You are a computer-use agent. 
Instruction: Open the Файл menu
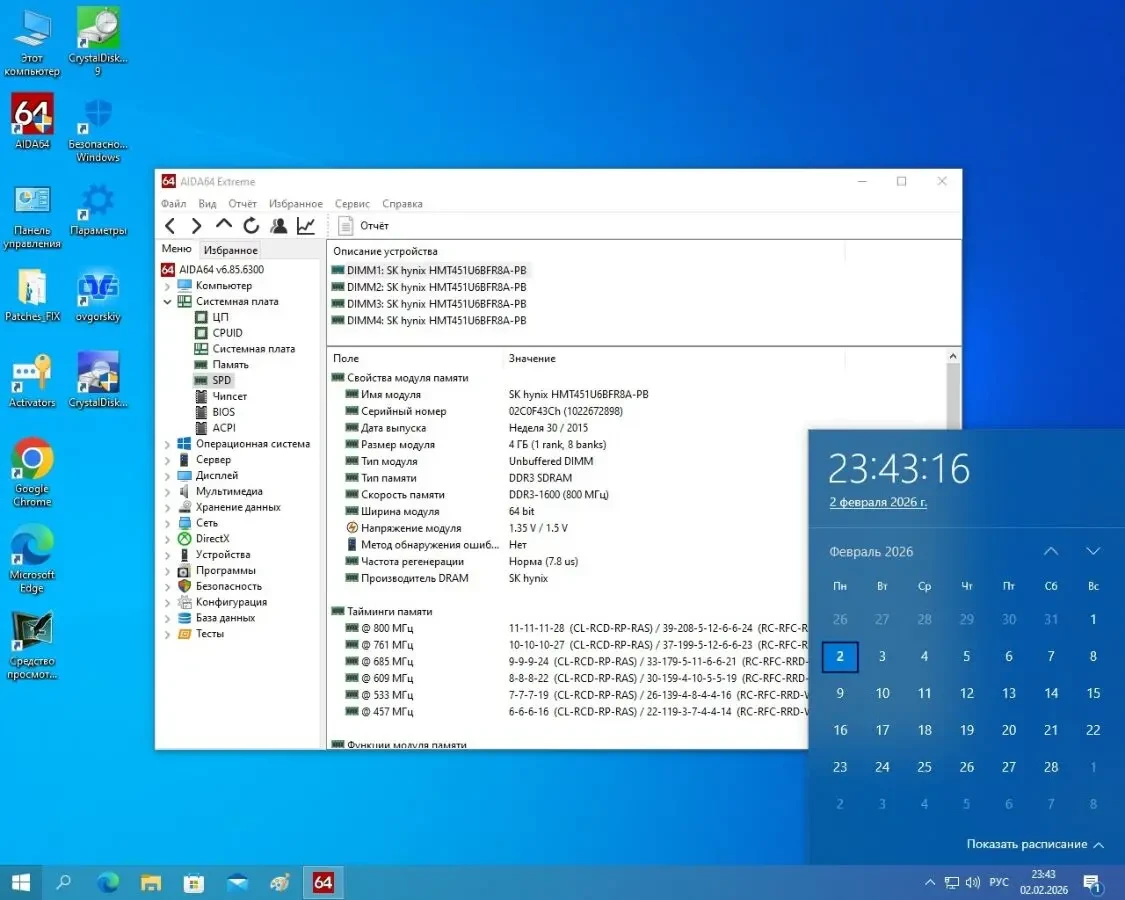(x=174, y=204)
